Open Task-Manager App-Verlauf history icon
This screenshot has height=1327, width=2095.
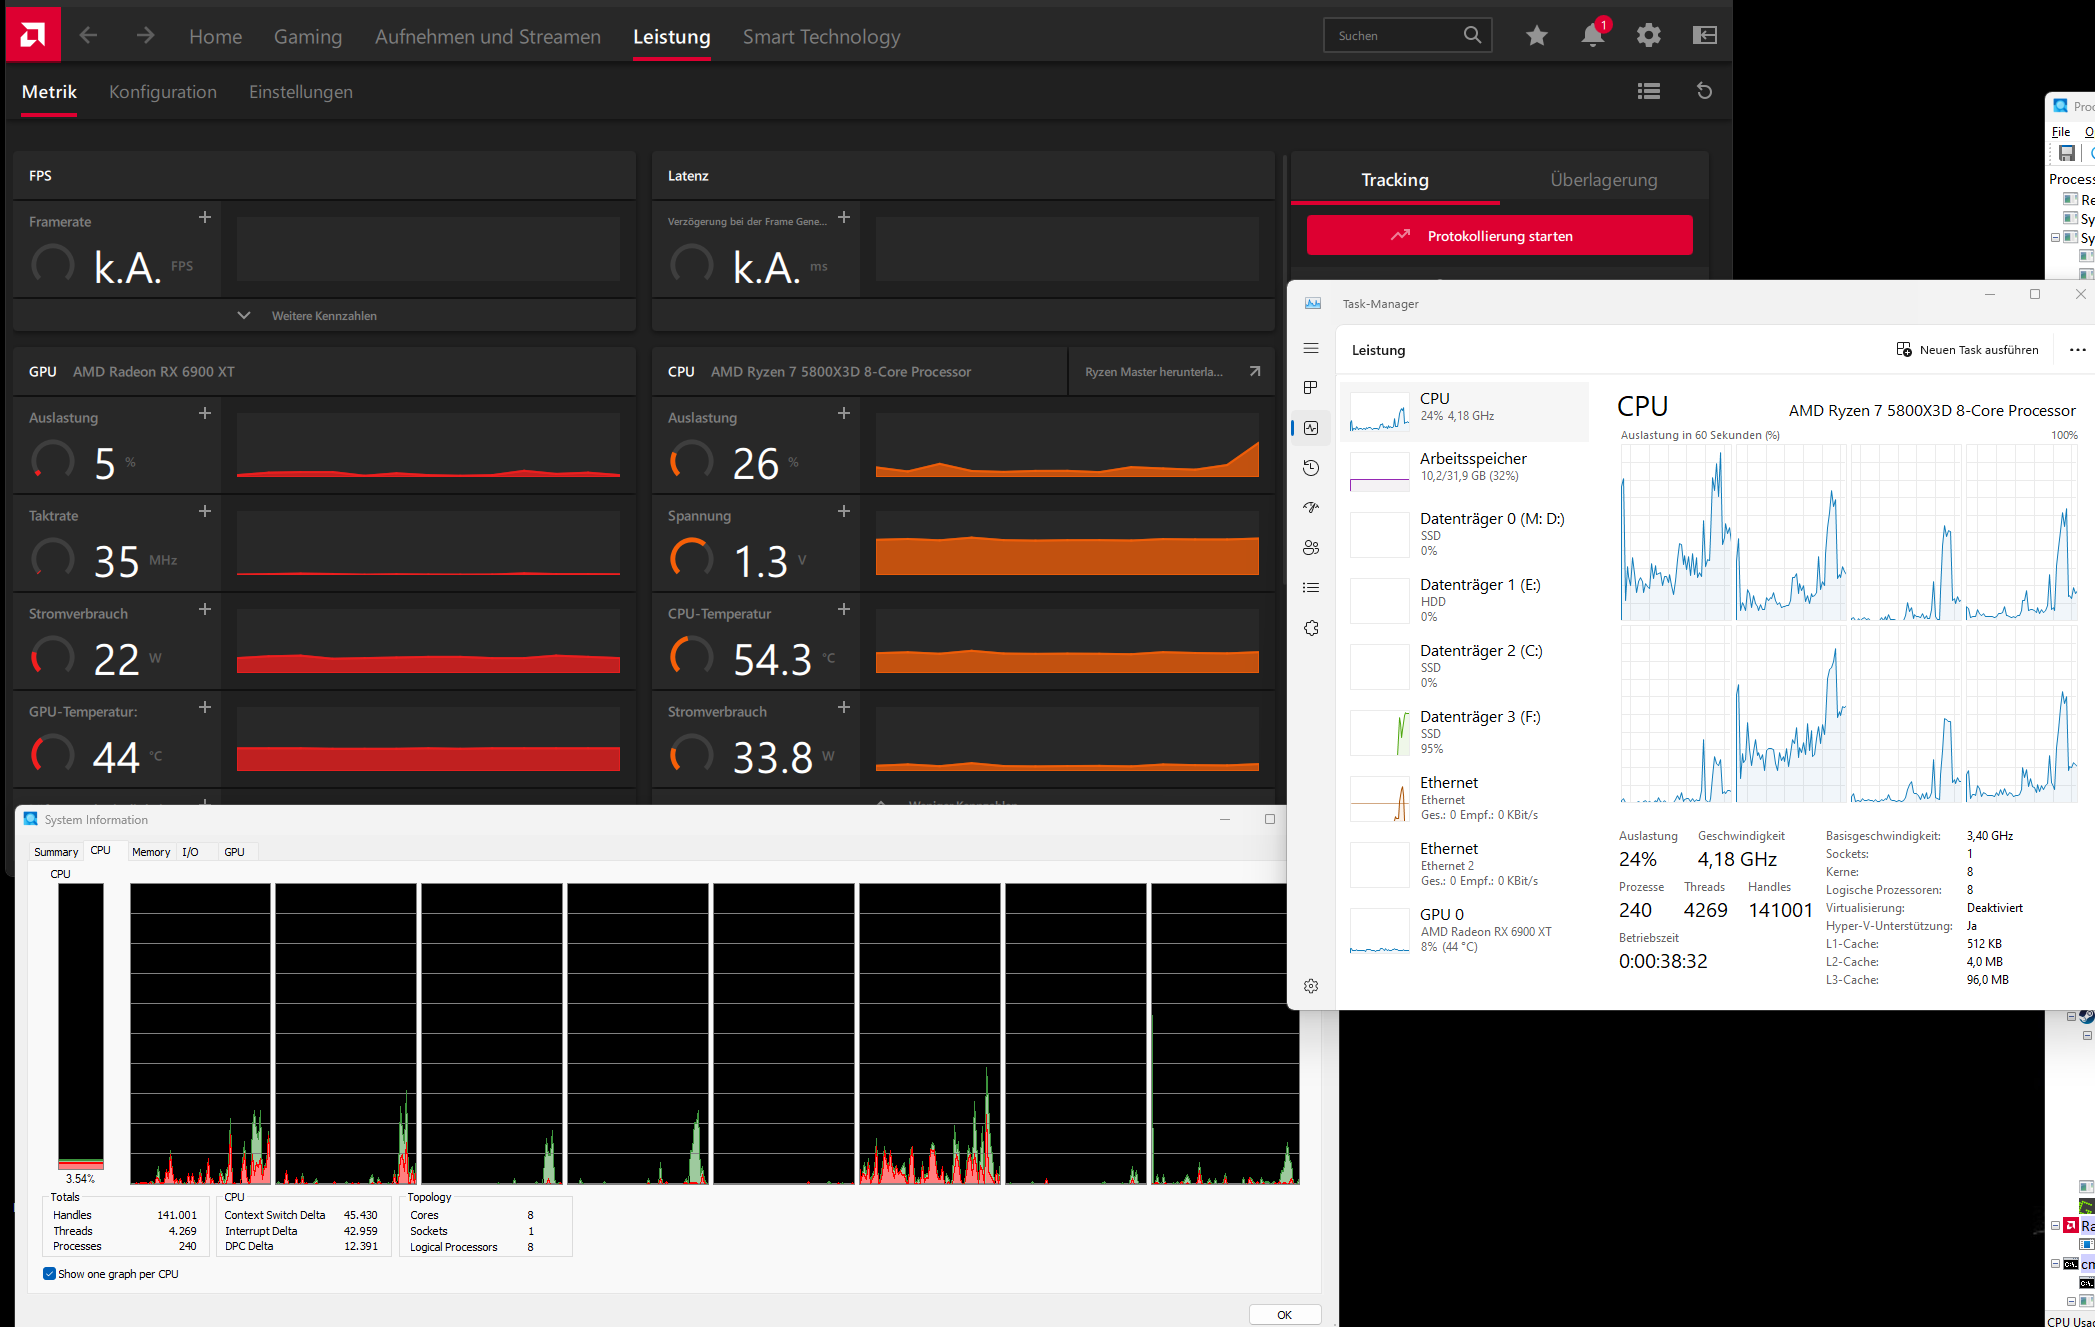coord(1311,468)
